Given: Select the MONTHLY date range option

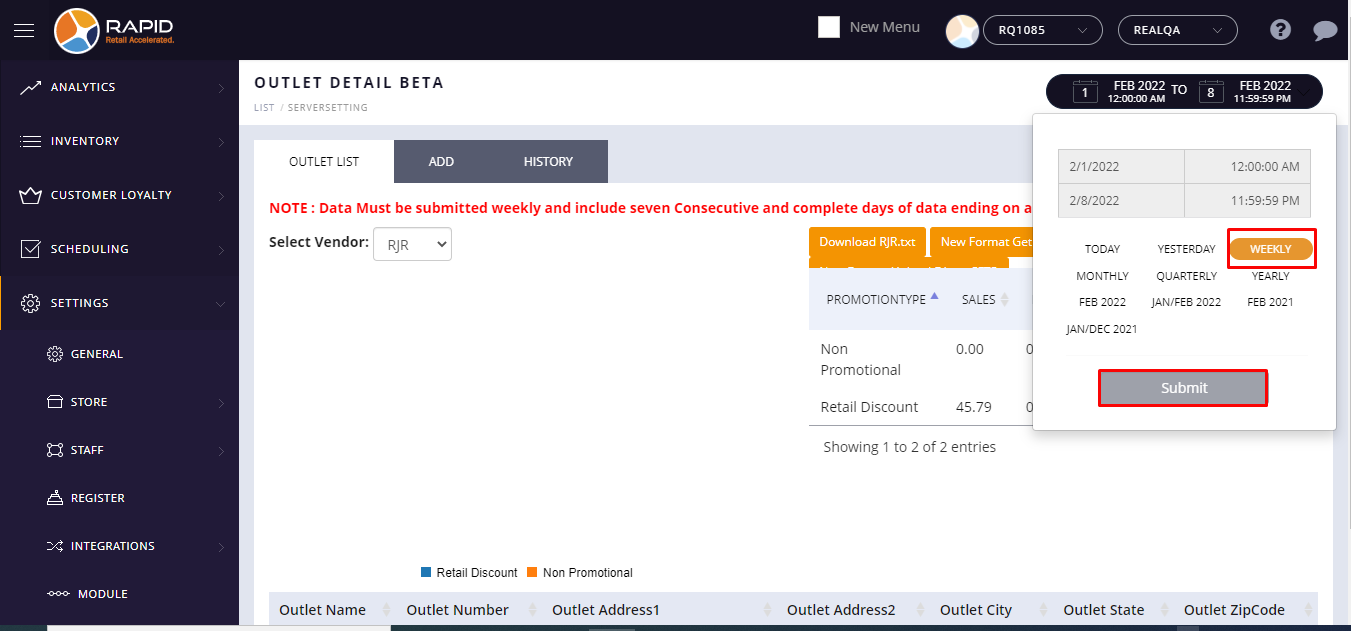Looking at the screenshot, I should click(x=1102, y=276).
